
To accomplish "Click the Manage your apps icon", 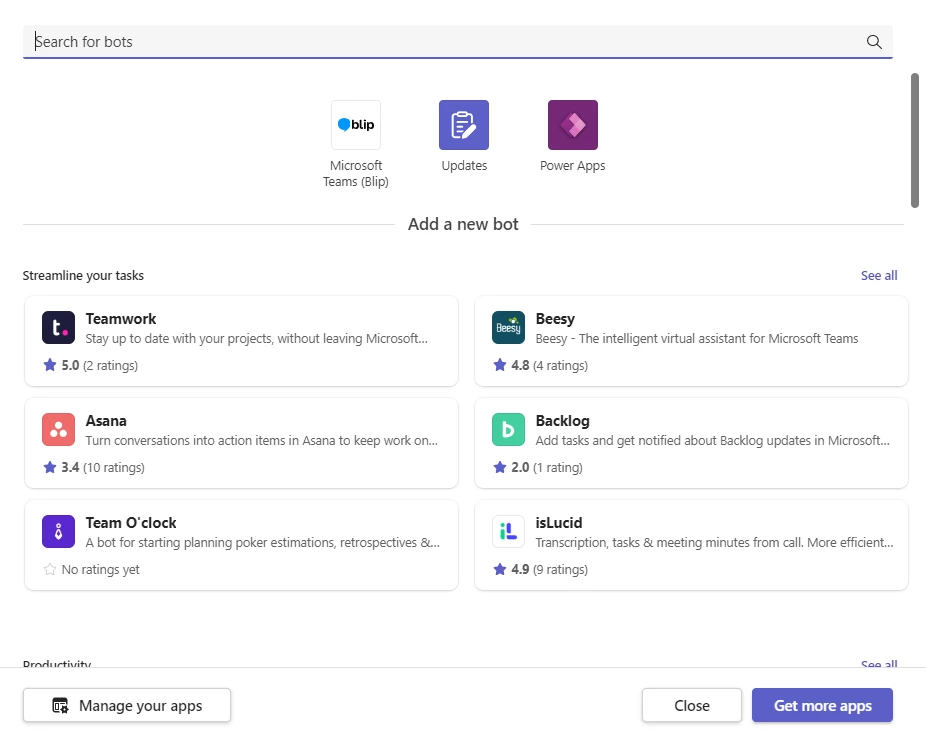I will [x=60, y=705].
